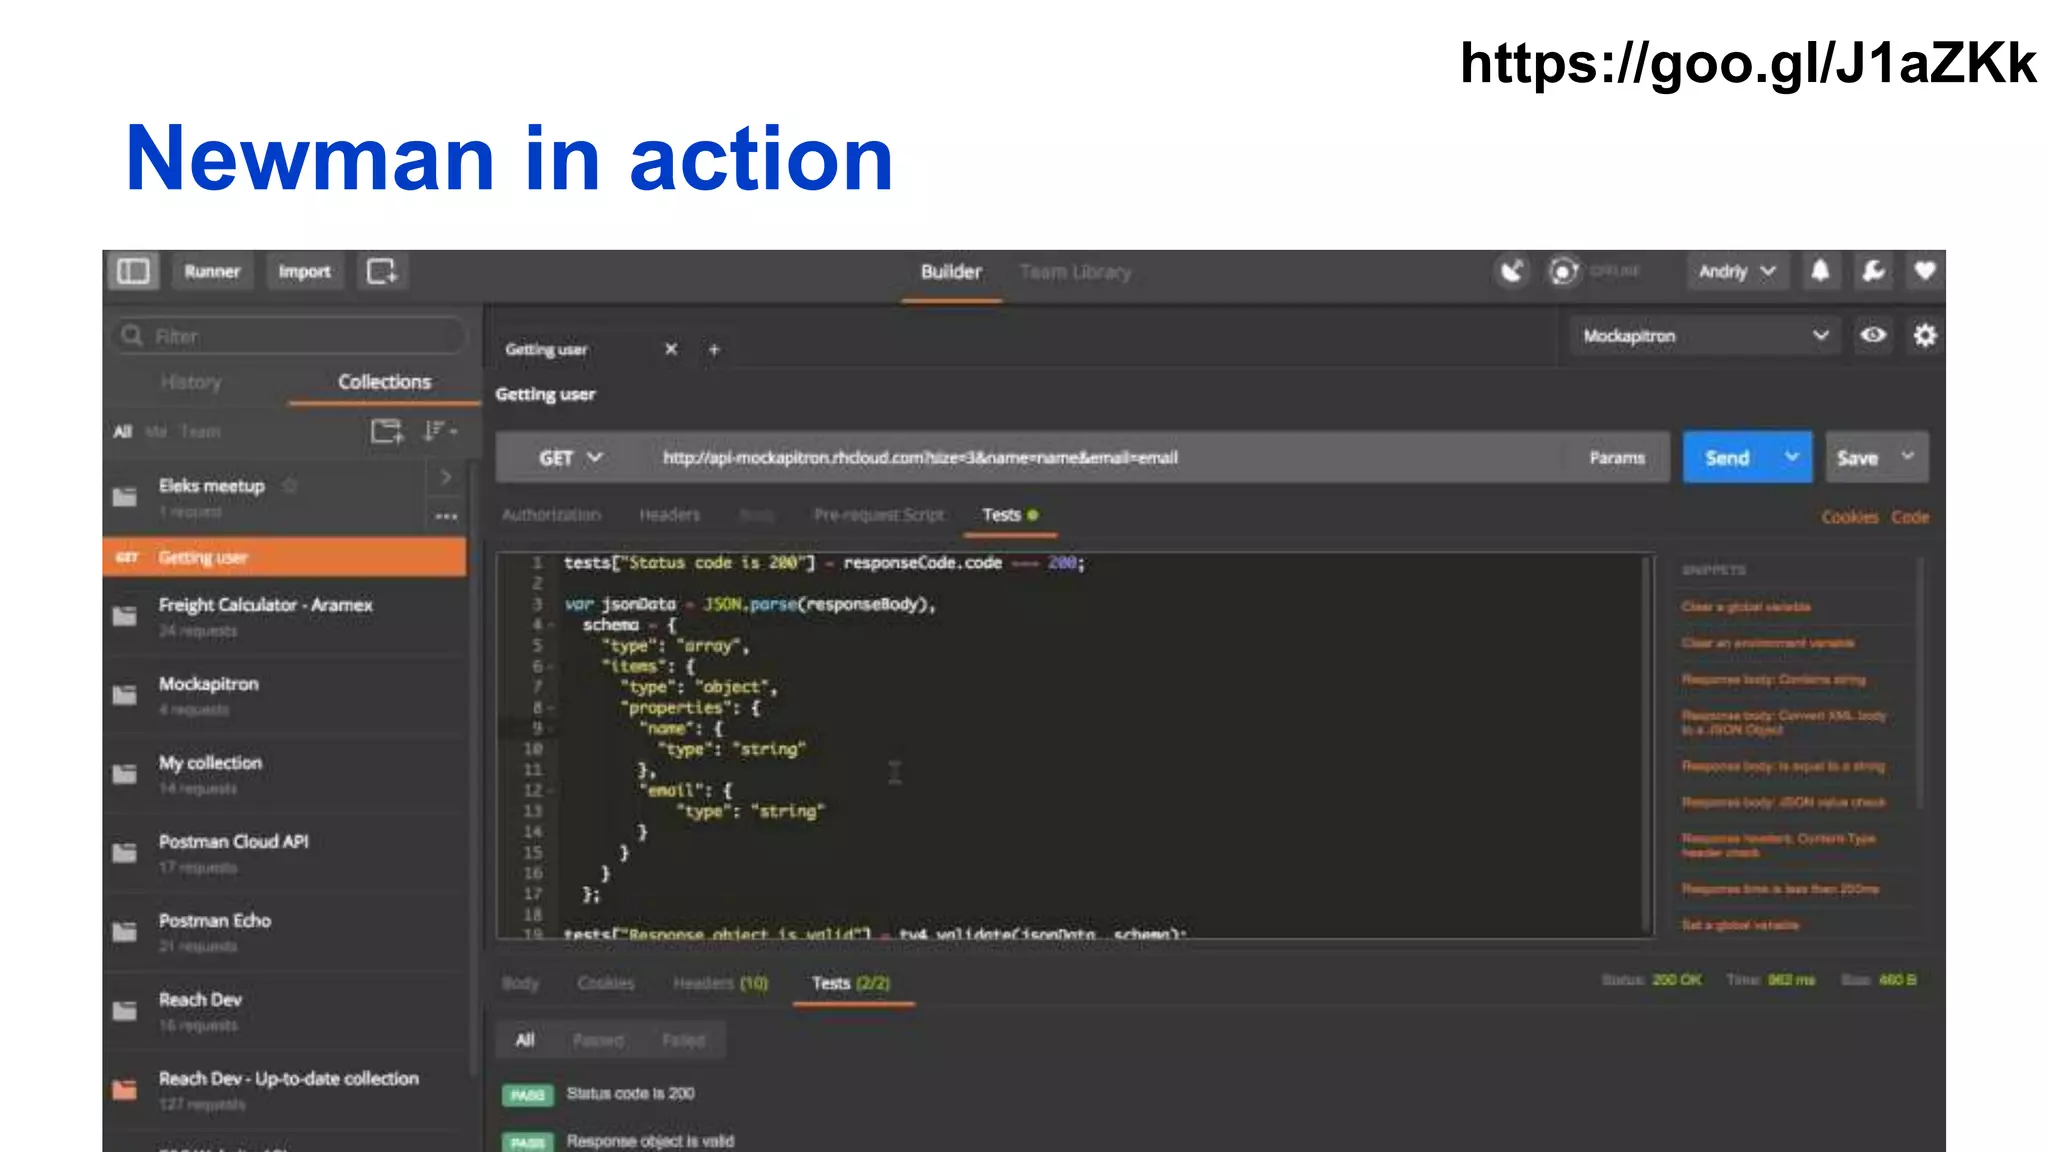Switch to the Builder tab
Viewport: 2048px width, 1152px height.
coord(951,272)
